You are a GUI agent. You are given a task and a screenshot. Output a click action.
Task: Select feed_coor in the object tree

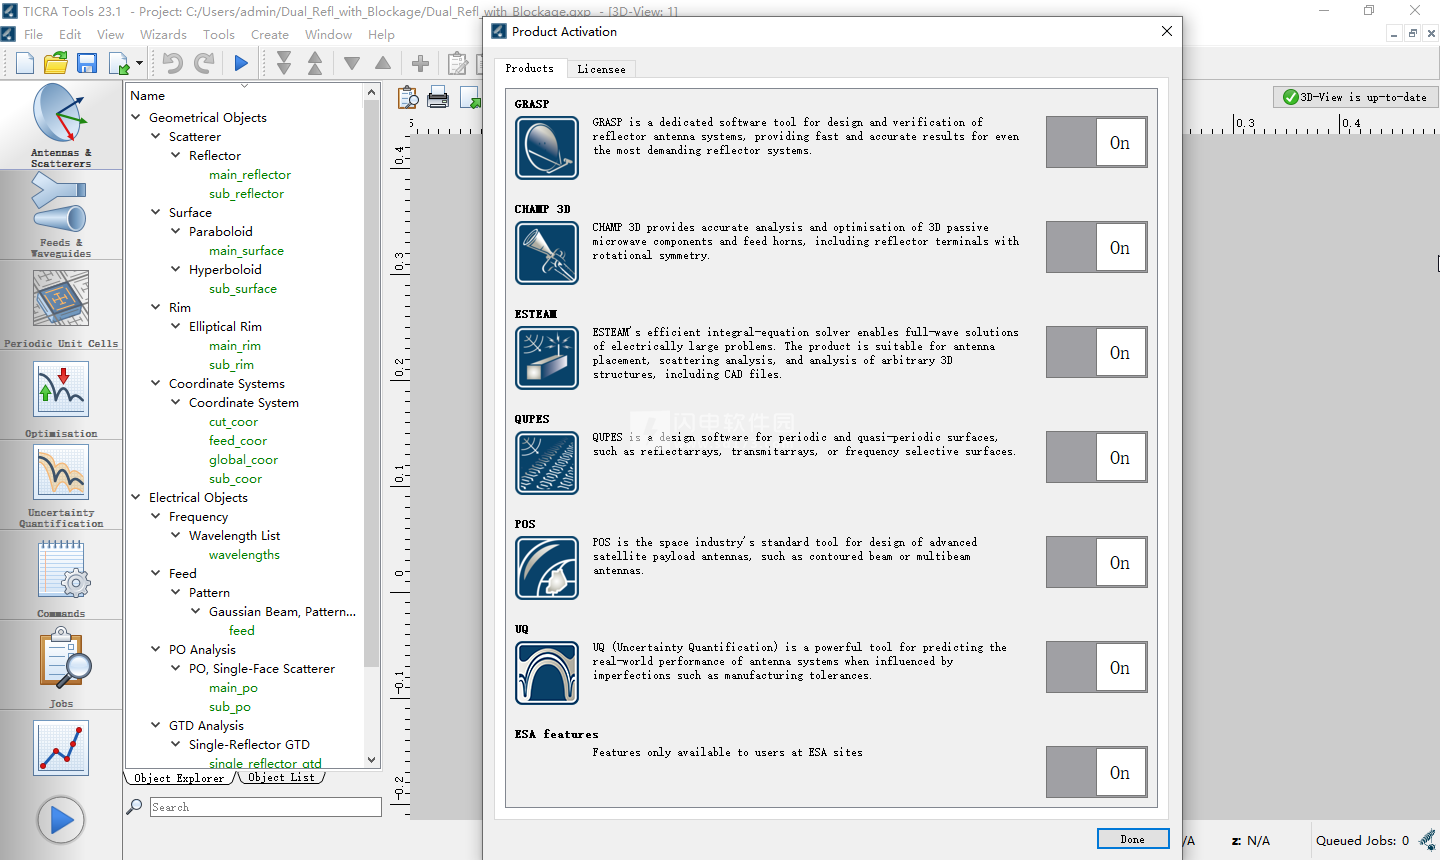[238, 440]
